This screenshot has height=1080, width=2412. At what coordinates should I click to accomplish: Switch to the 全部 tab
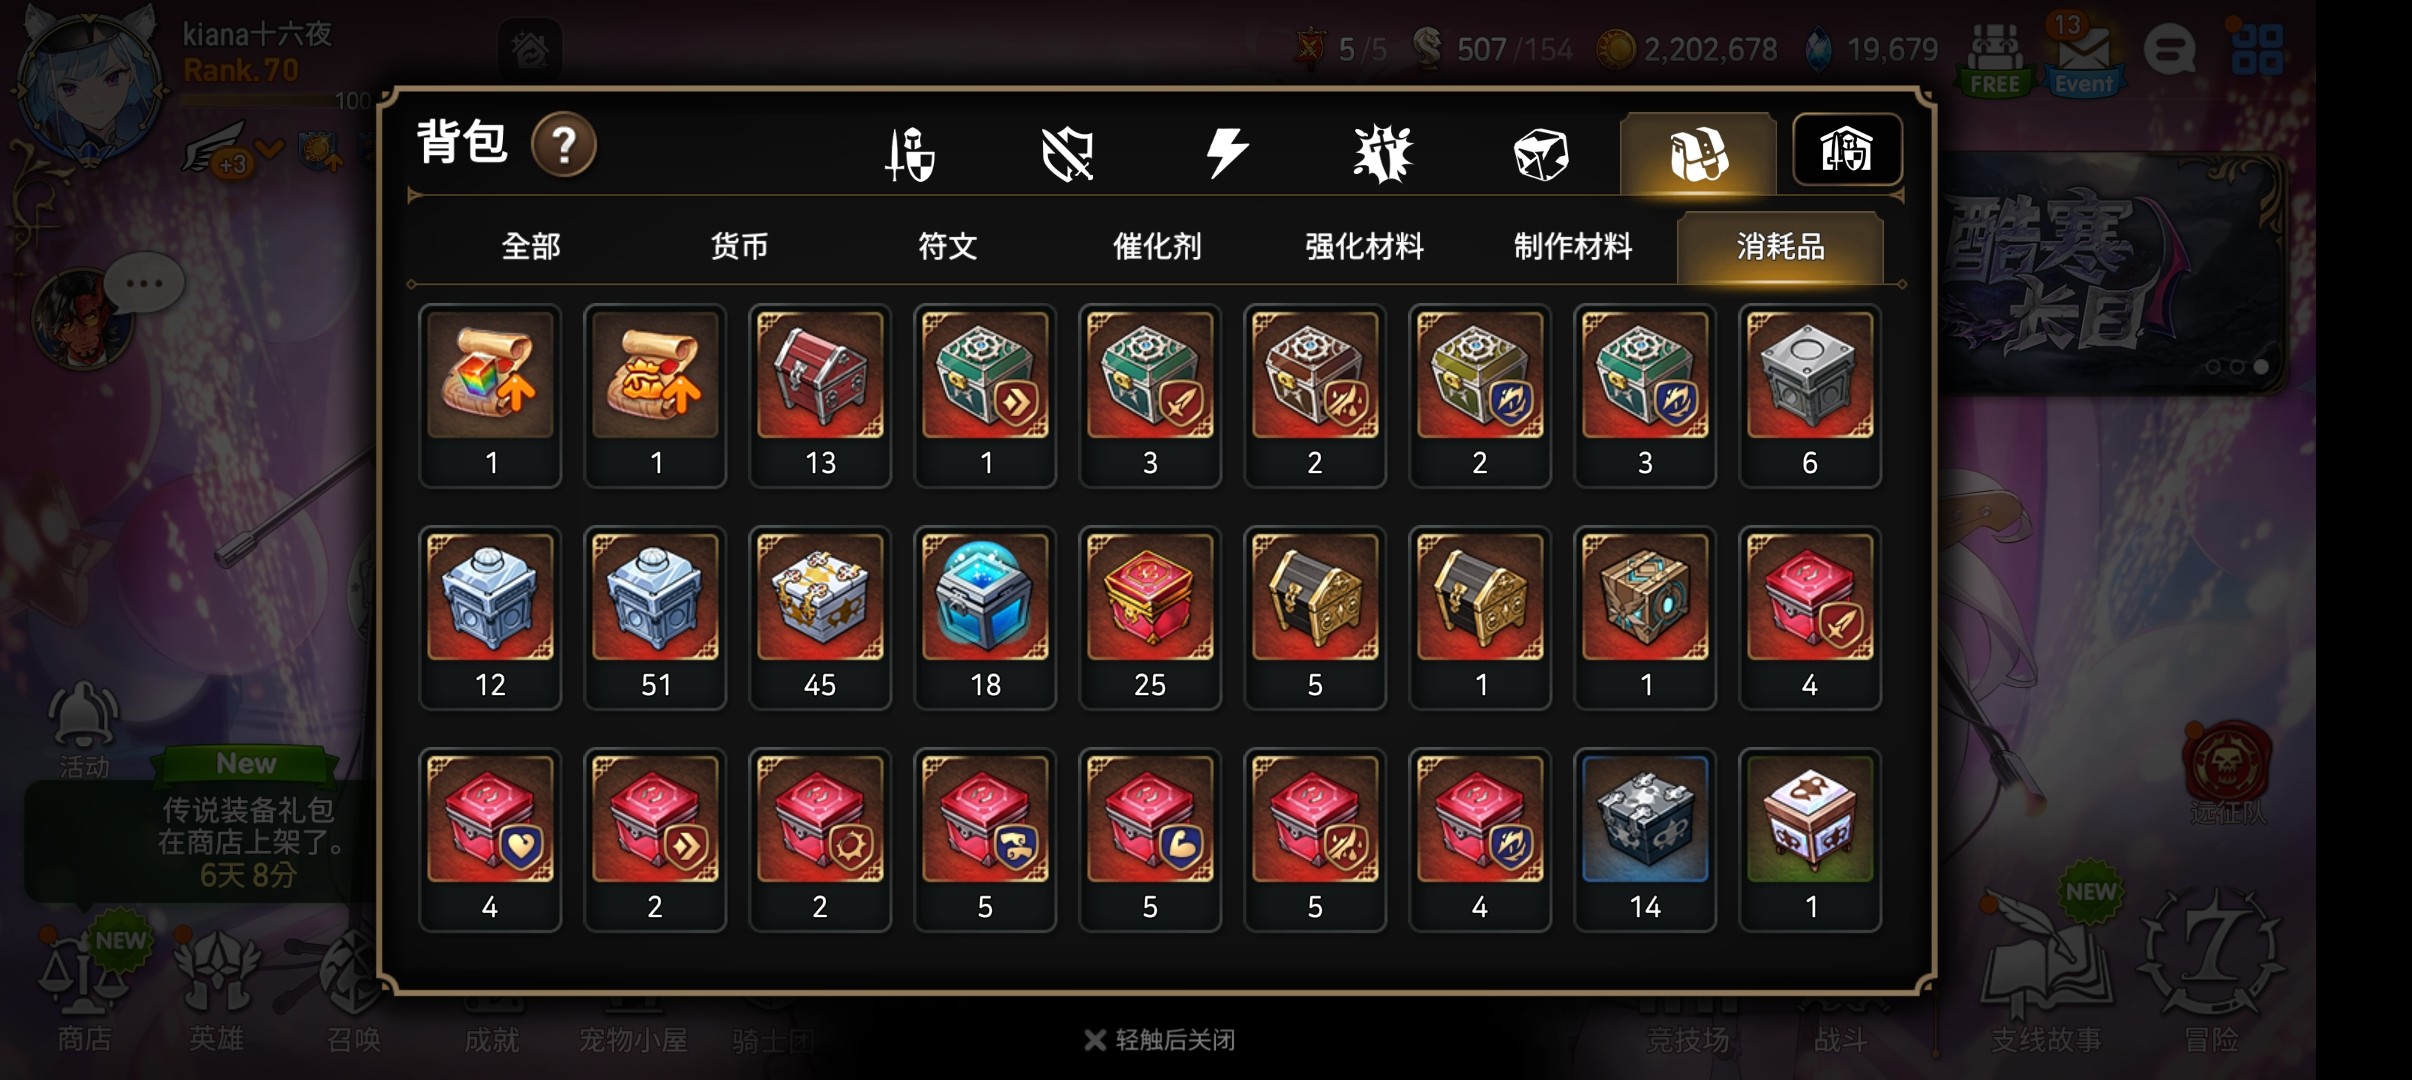point(531,246)
